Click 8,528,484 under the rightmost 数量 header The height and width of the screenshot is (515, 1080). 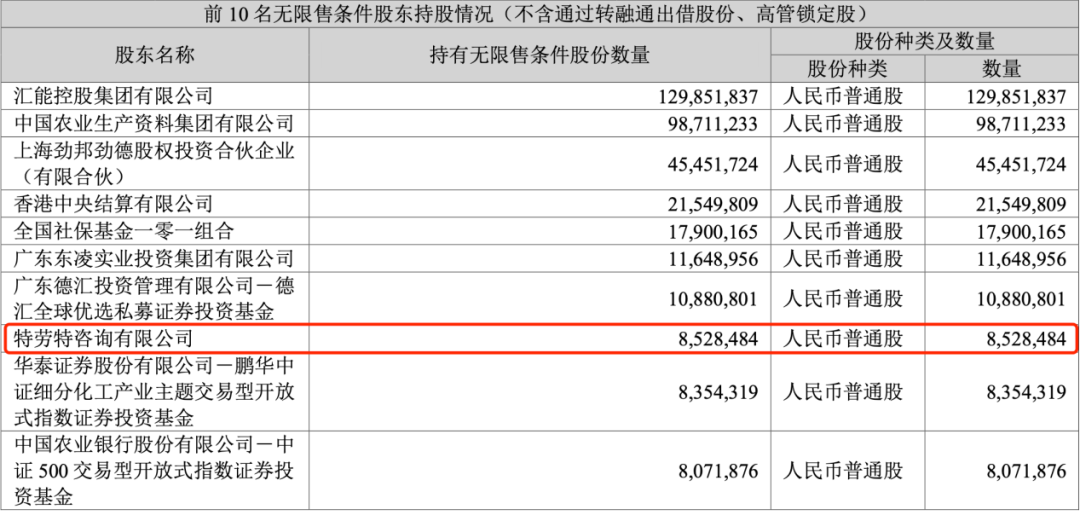[x=1027, y=339]
